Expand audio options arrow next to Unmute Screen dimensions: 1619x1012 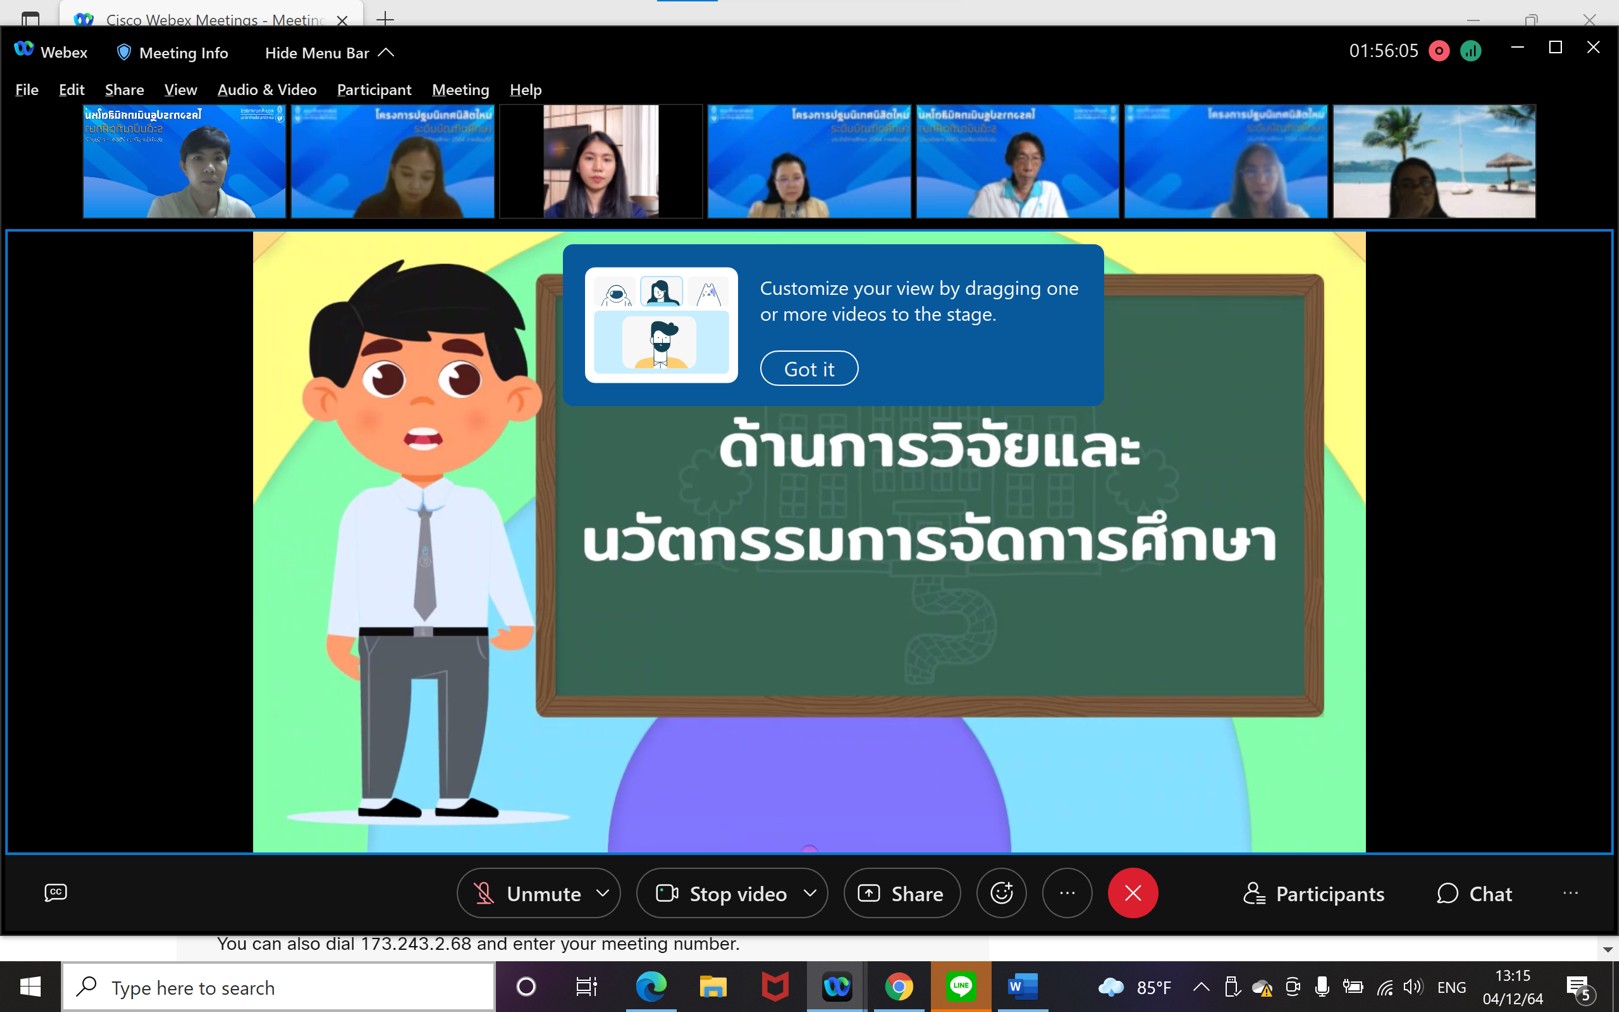tap(603, 893)
